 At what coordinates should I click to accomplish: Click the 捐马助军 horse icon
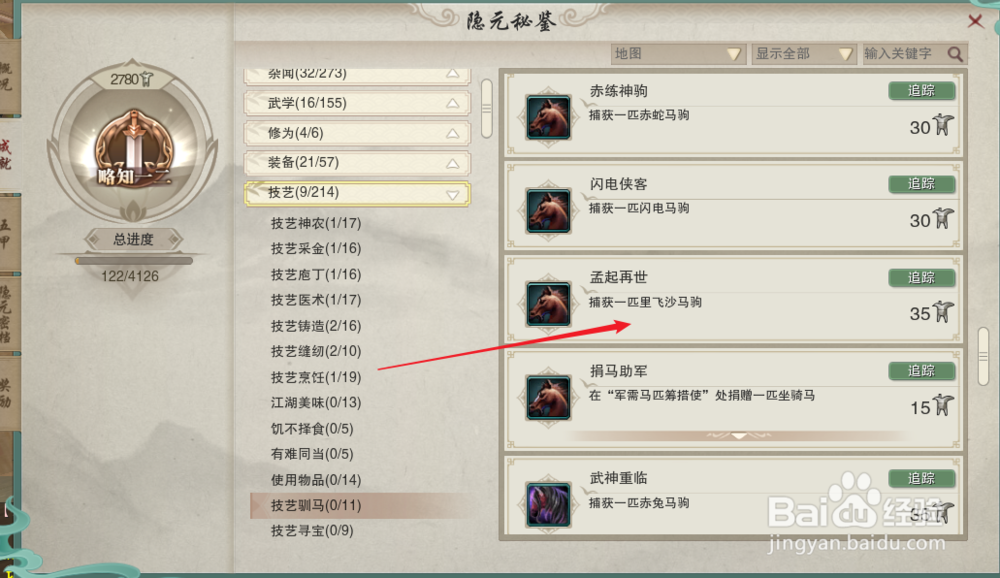[548, 397]
